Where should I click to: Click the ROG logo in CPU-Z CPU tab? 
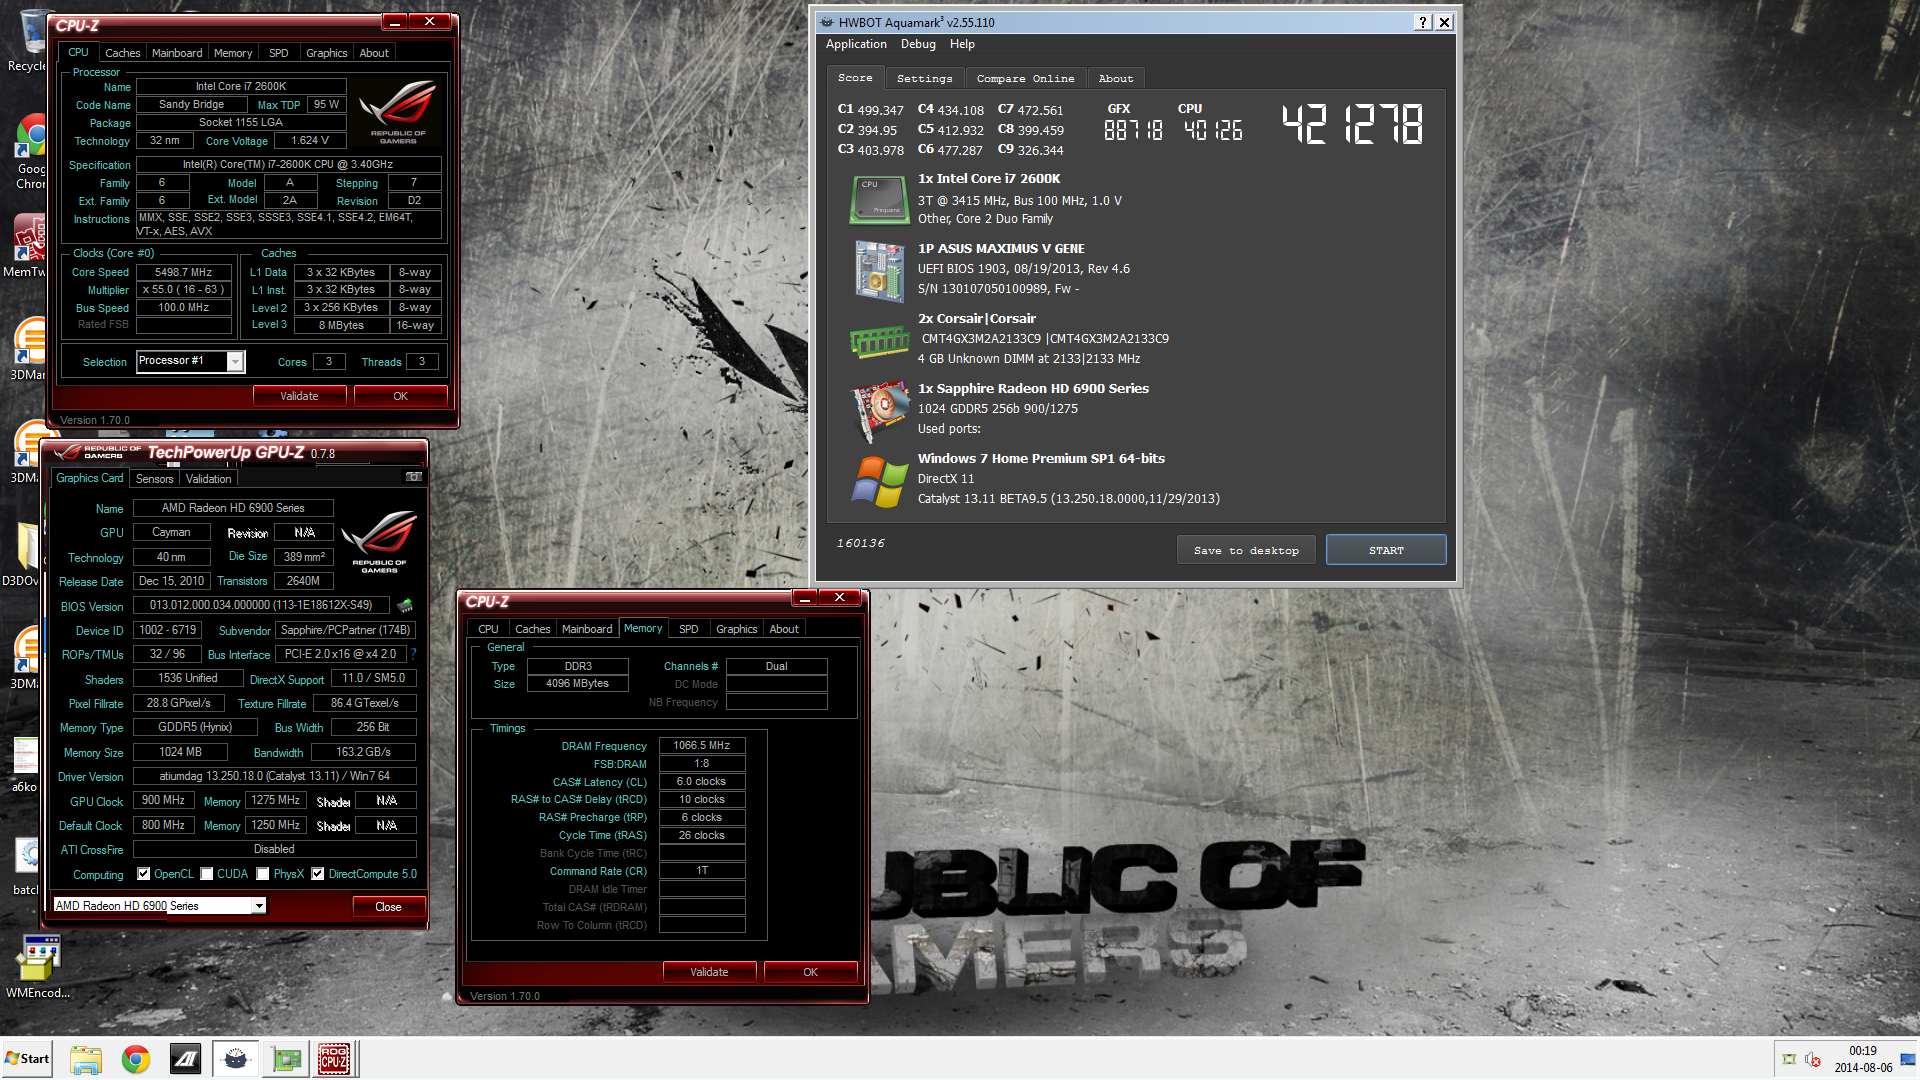[398, 113]
